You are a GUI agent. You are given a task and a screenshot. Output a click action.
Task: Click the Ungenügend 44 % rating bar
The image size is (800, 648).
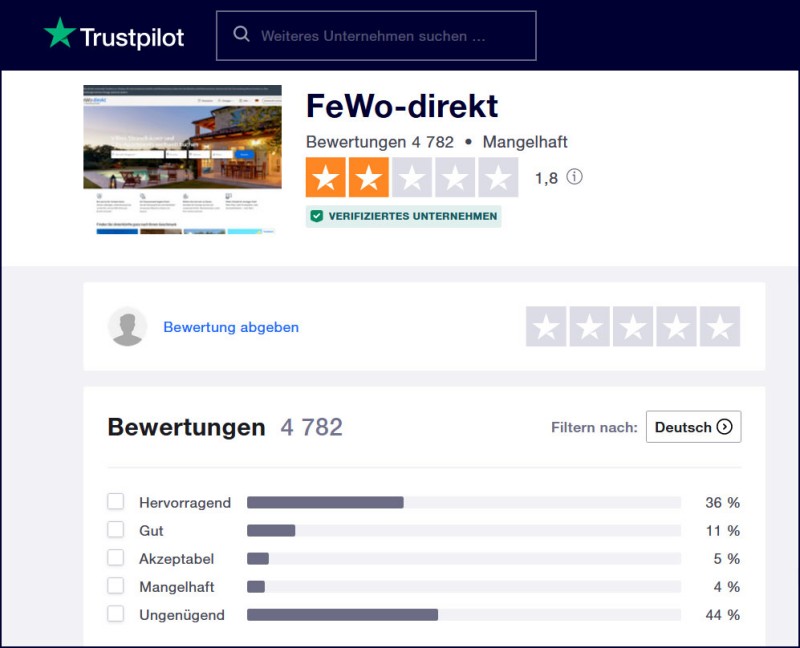click(x=464, y=615)
